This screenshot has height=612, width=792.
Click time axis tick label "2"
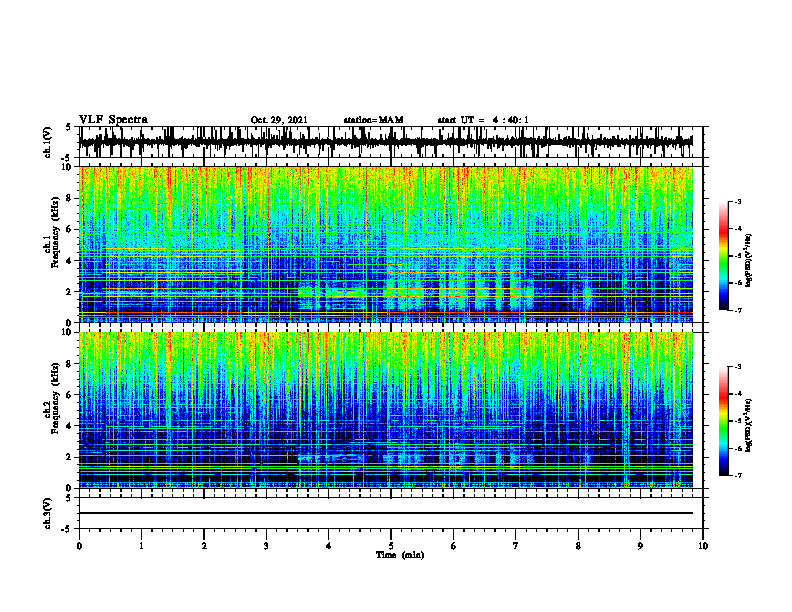click(204, 546)
